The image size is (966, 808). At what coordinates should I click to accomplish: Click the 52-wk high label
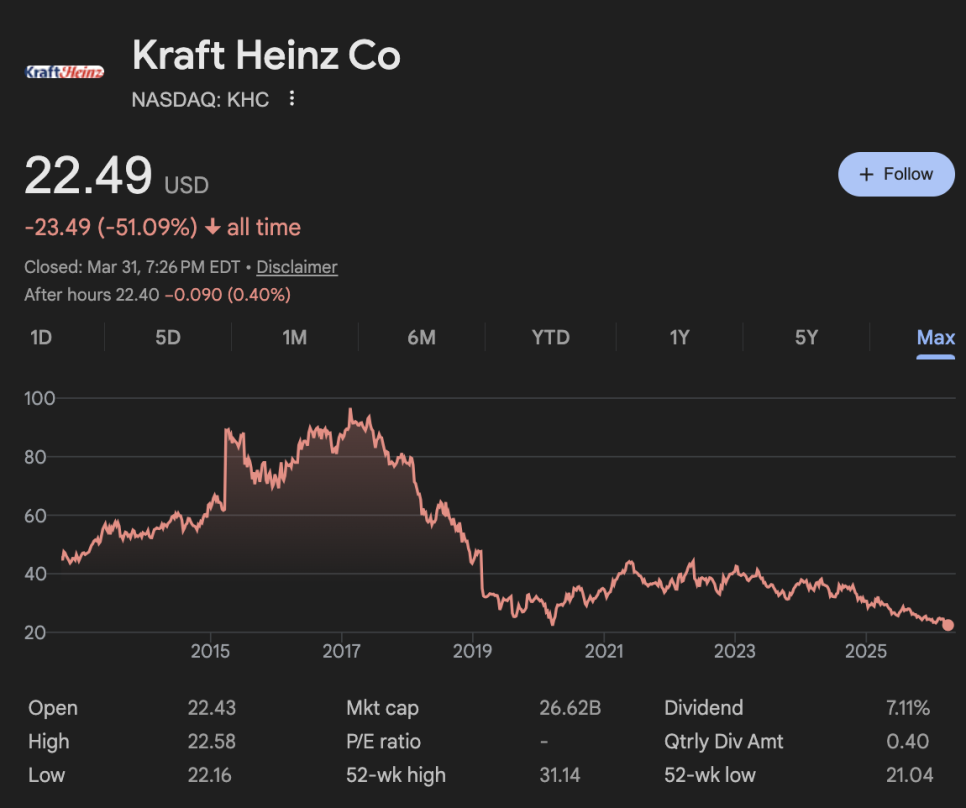click(396, 775)
